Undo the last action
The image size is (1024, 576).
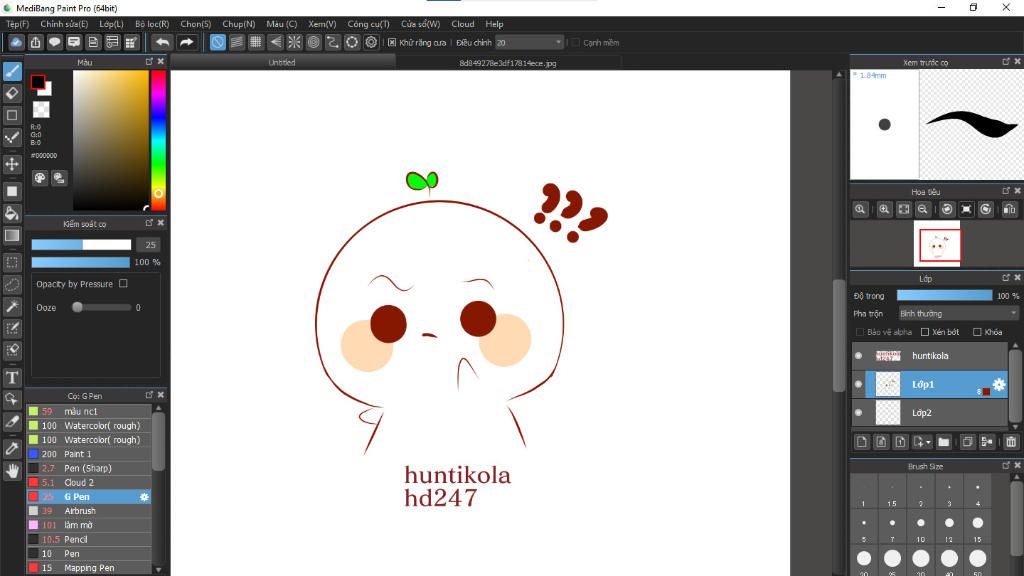162,42
